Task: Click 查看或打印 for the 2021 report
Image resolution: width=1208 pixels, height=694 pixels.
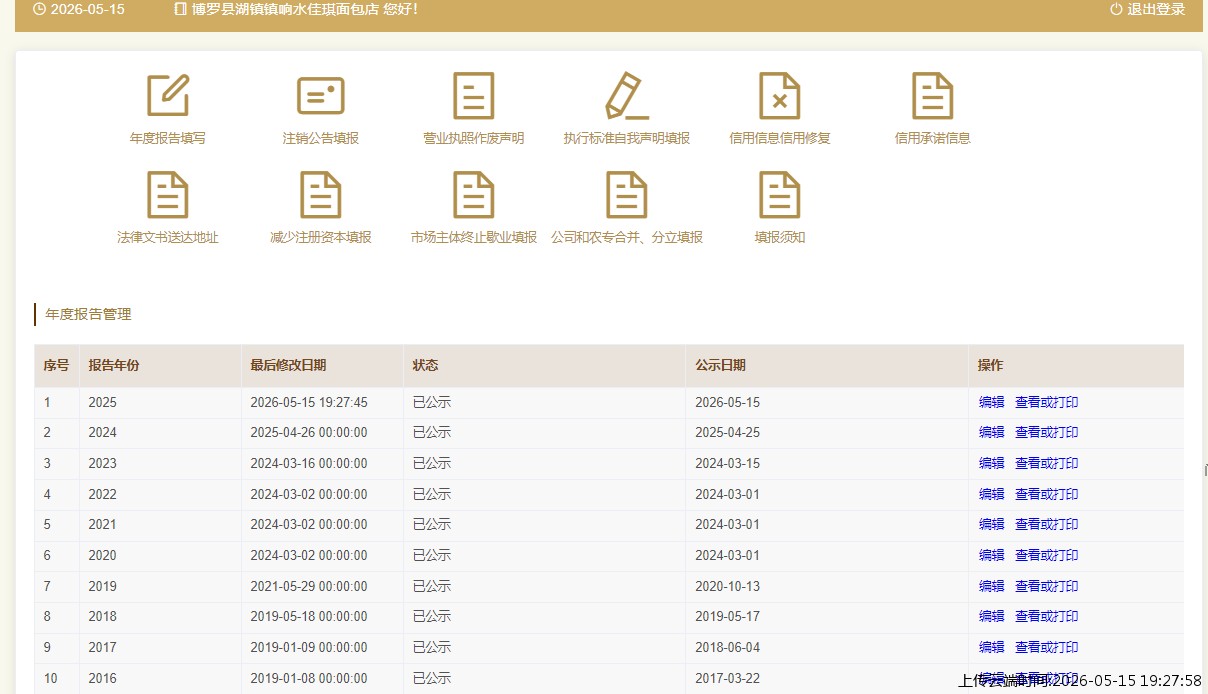Action: (x=1047, y=524)
